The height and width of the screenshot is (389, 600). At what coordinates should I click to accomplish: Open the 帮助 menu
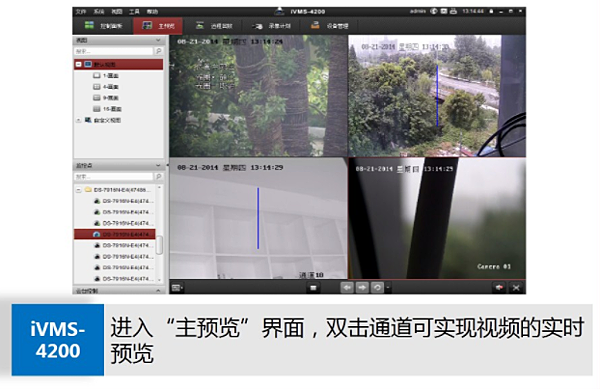click(152, 11)
